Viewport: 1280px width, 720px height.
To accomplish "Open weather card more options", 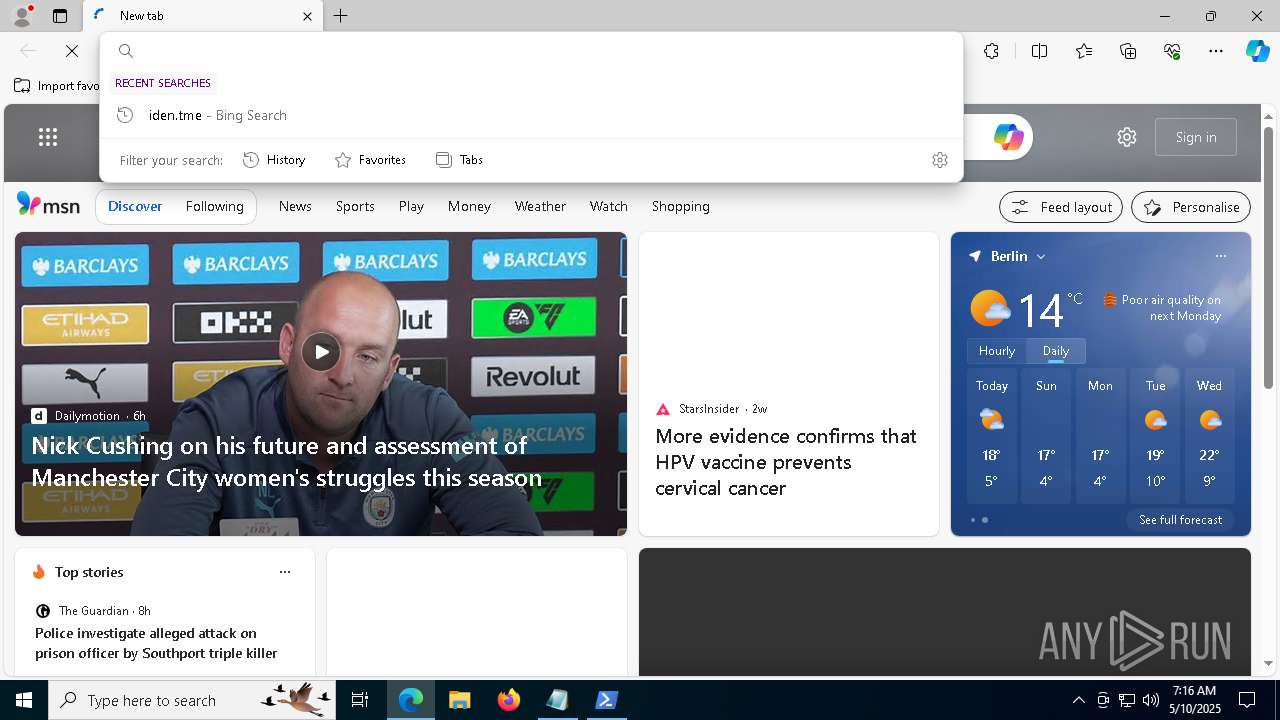I will coord(1221,256).
